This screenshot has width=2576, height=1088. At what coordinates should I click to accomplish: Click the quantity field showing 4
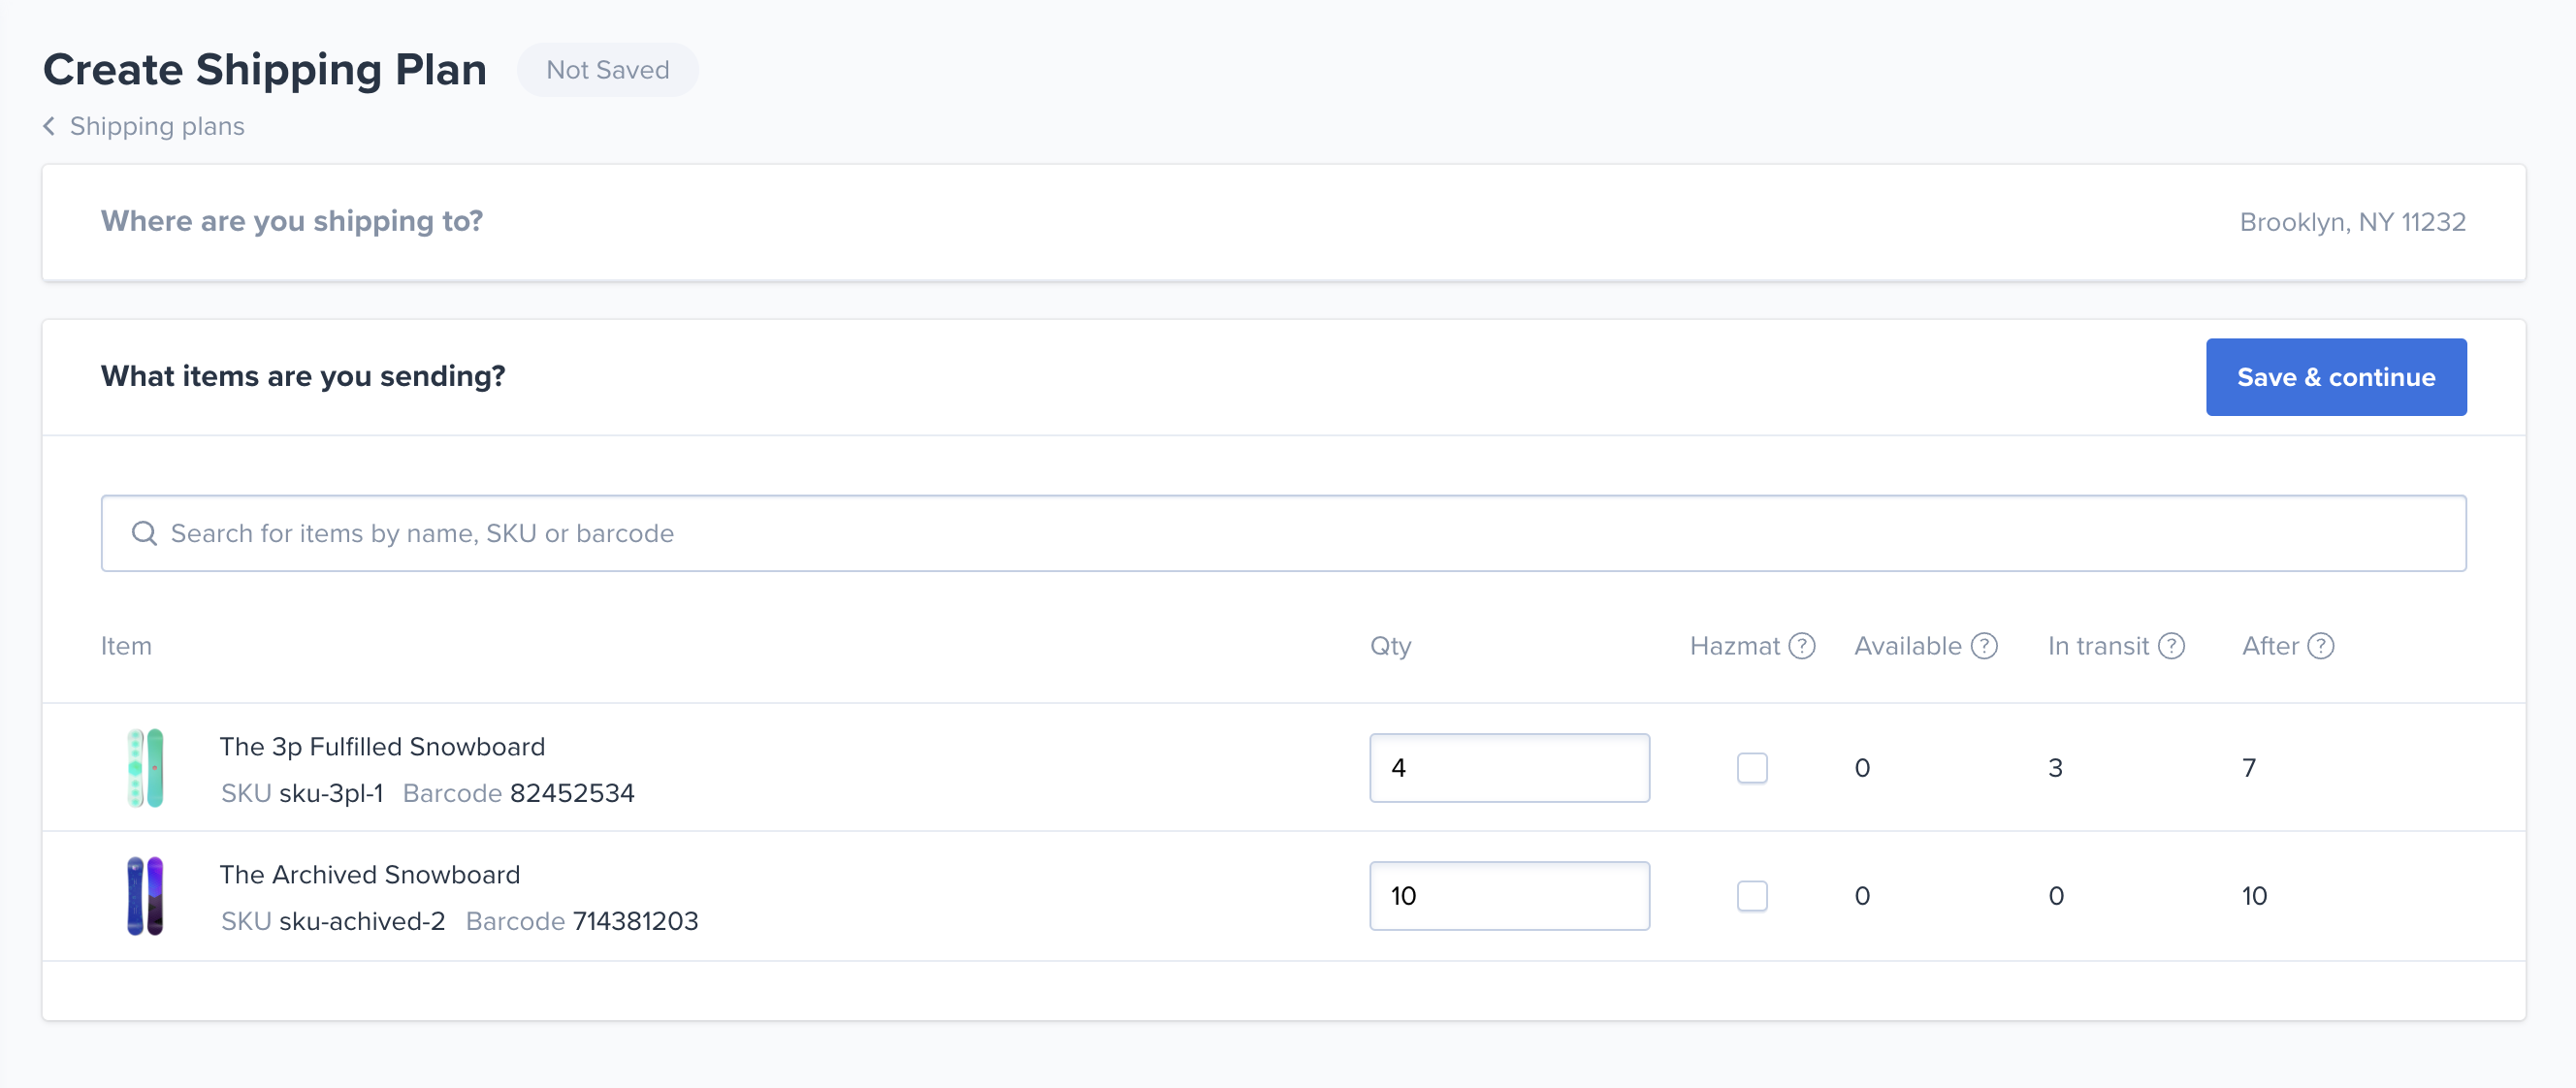pyautogui.click(x=1509, y=768)
